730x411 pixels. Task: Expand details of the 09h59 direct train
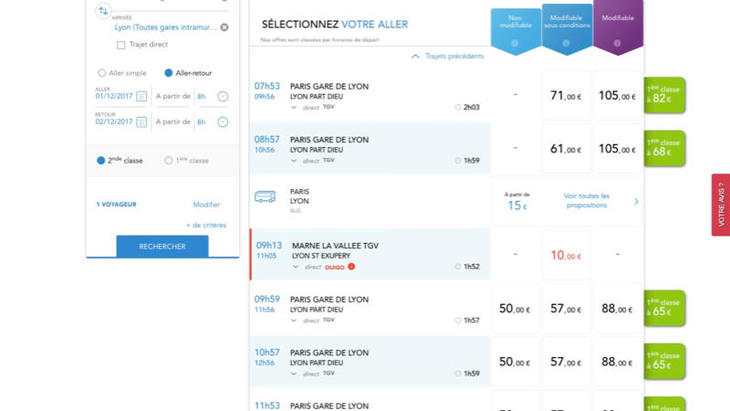pyautogui.click(x=294, y=320)
